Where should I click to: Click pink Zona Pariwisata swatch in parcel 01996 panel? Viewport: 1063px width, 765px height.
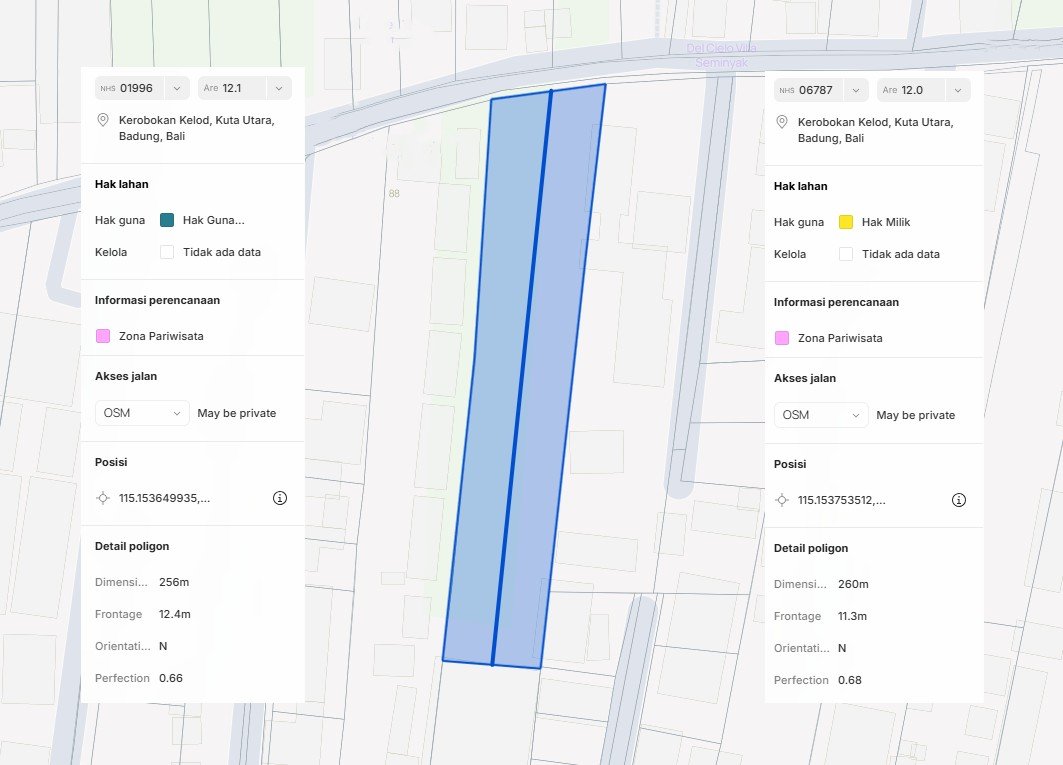coord(103,336)
